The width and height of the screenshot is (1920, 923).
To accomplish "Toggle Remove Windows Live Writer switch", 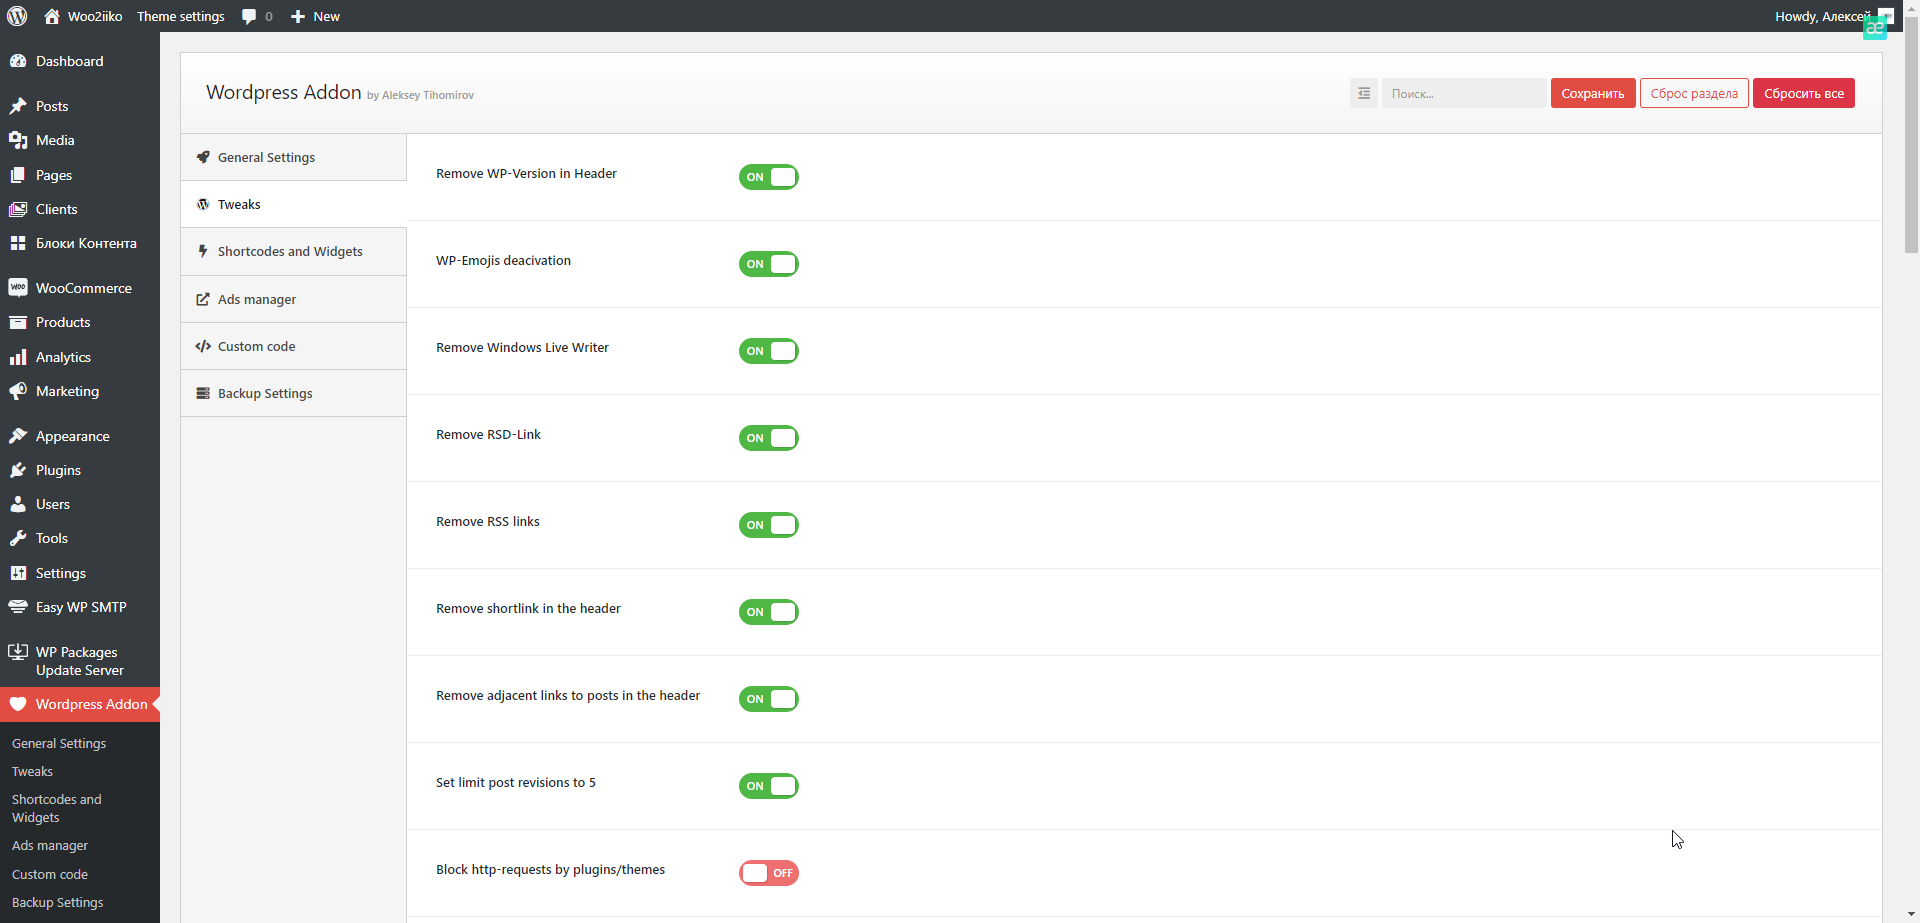I will [x=769, y=351].
